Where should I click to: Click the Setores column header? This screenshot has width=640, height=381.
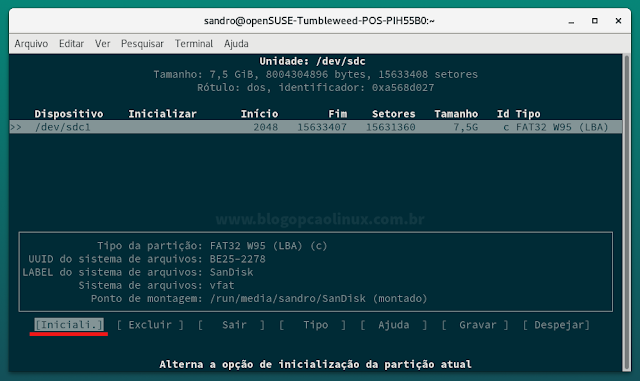[393, 114]
